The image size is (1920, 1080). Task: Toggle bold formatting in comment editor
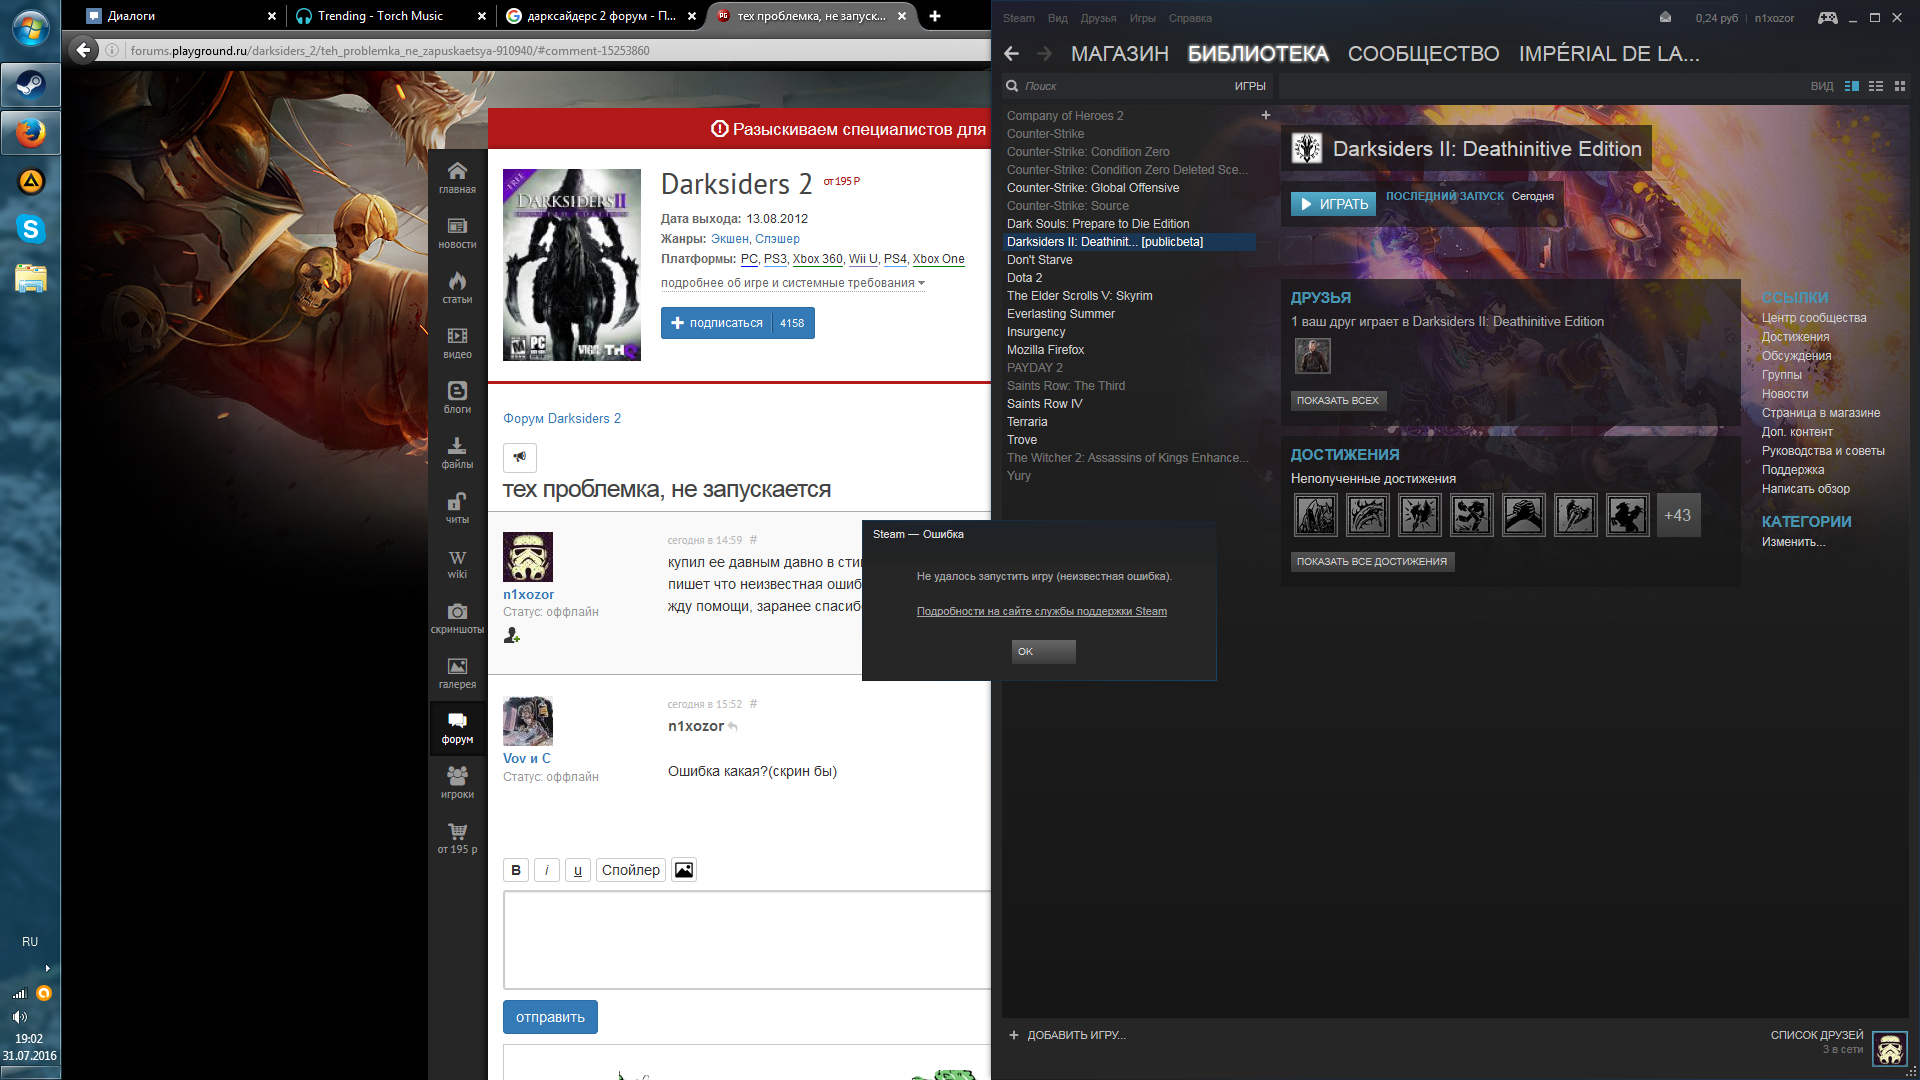point(516,870)
